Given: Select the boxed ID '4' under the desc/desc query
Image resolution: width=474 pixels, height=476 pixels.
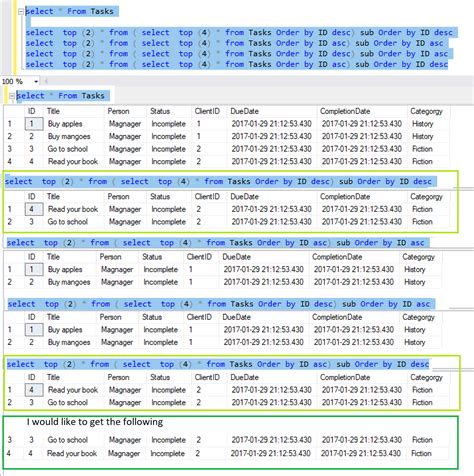Looking at the screenshot, I should [x=34, y=209].
